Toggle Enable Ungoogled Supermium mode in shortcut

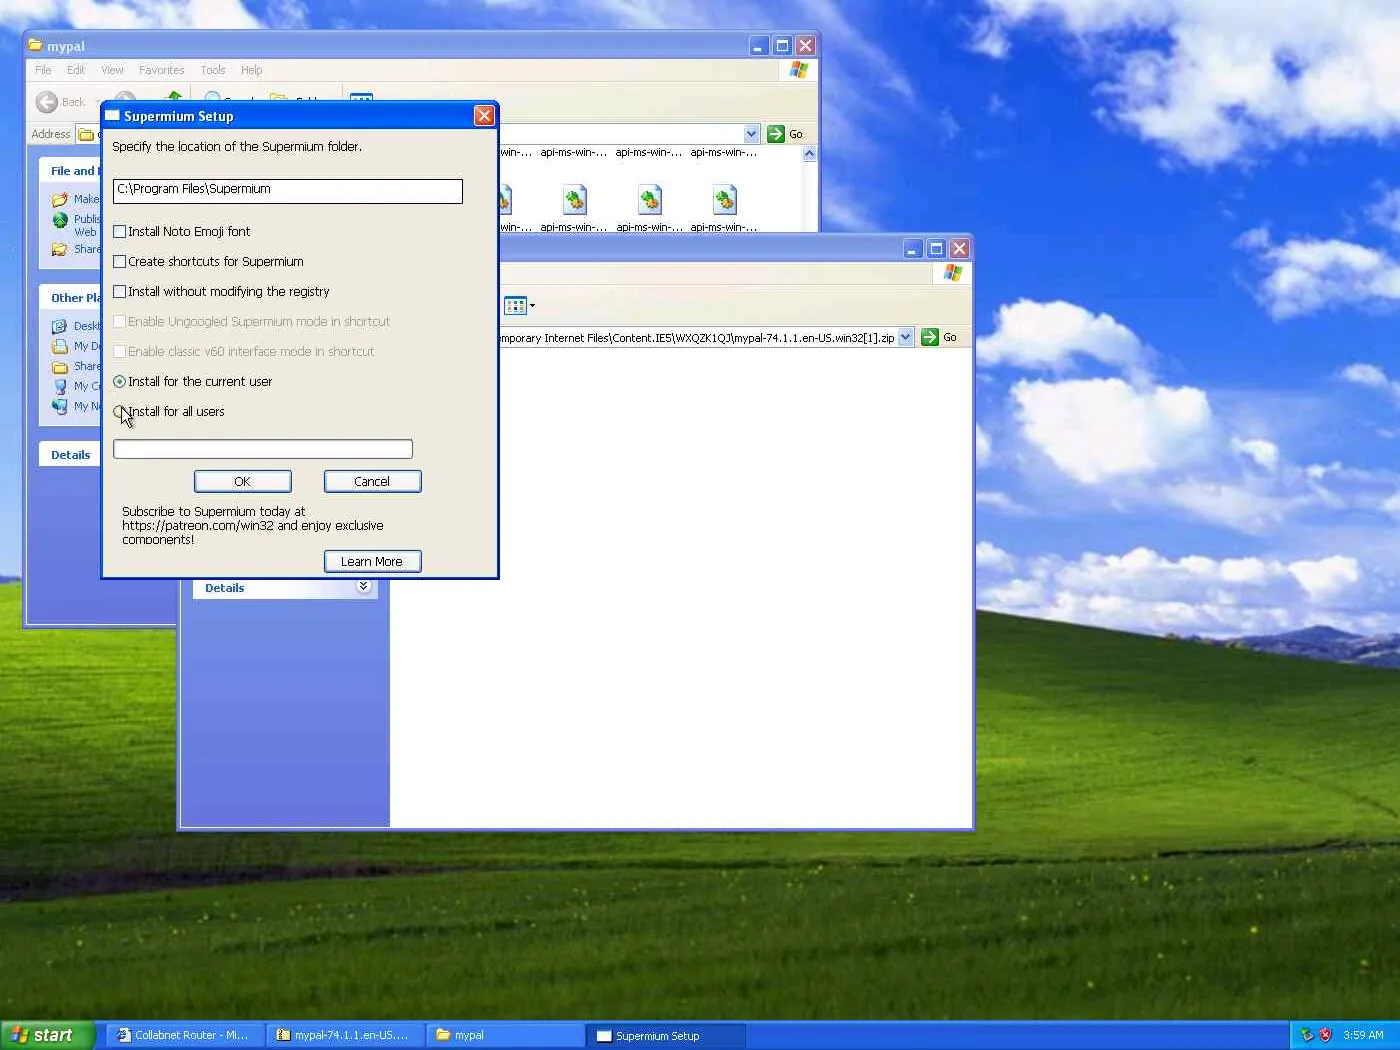(x=120, y=321)
